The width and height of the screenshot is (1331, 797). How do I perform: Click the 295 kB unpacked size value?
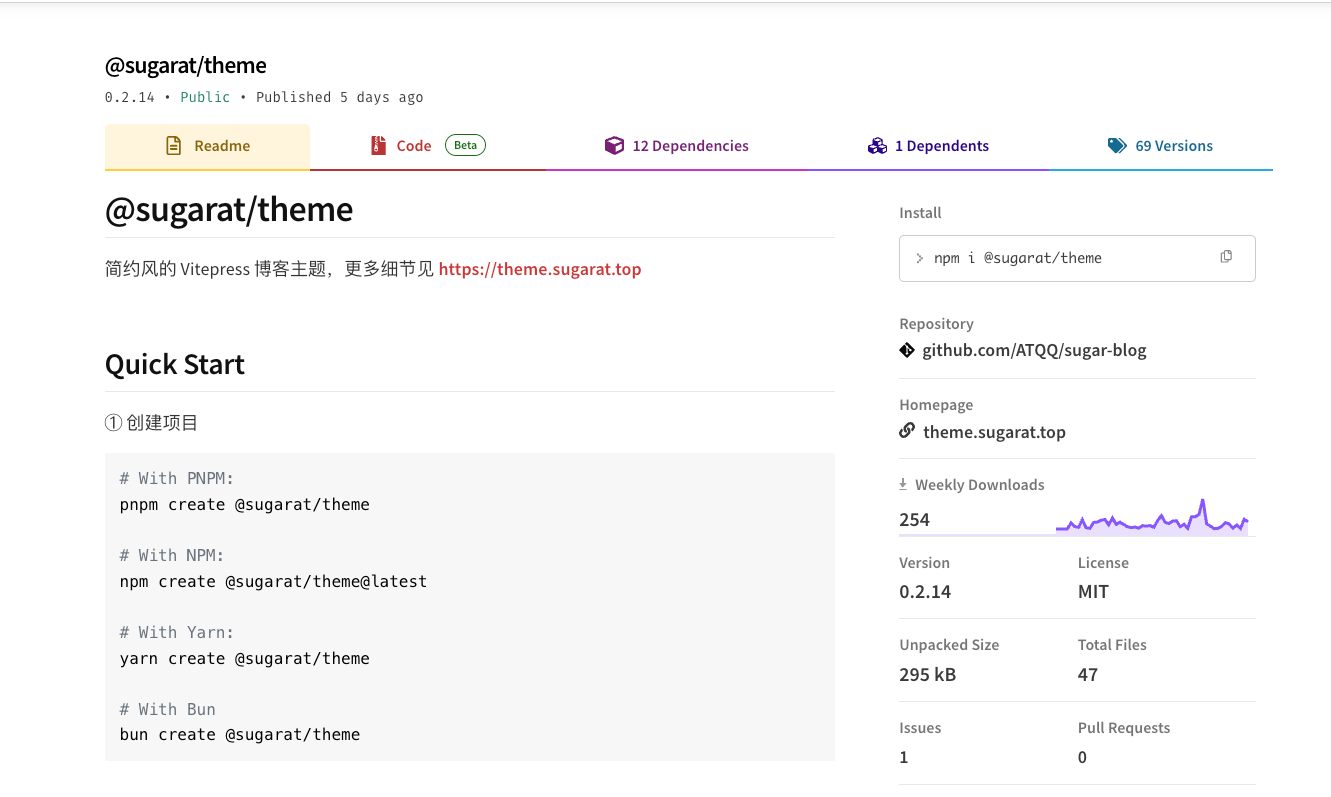[x=928, y=674]
